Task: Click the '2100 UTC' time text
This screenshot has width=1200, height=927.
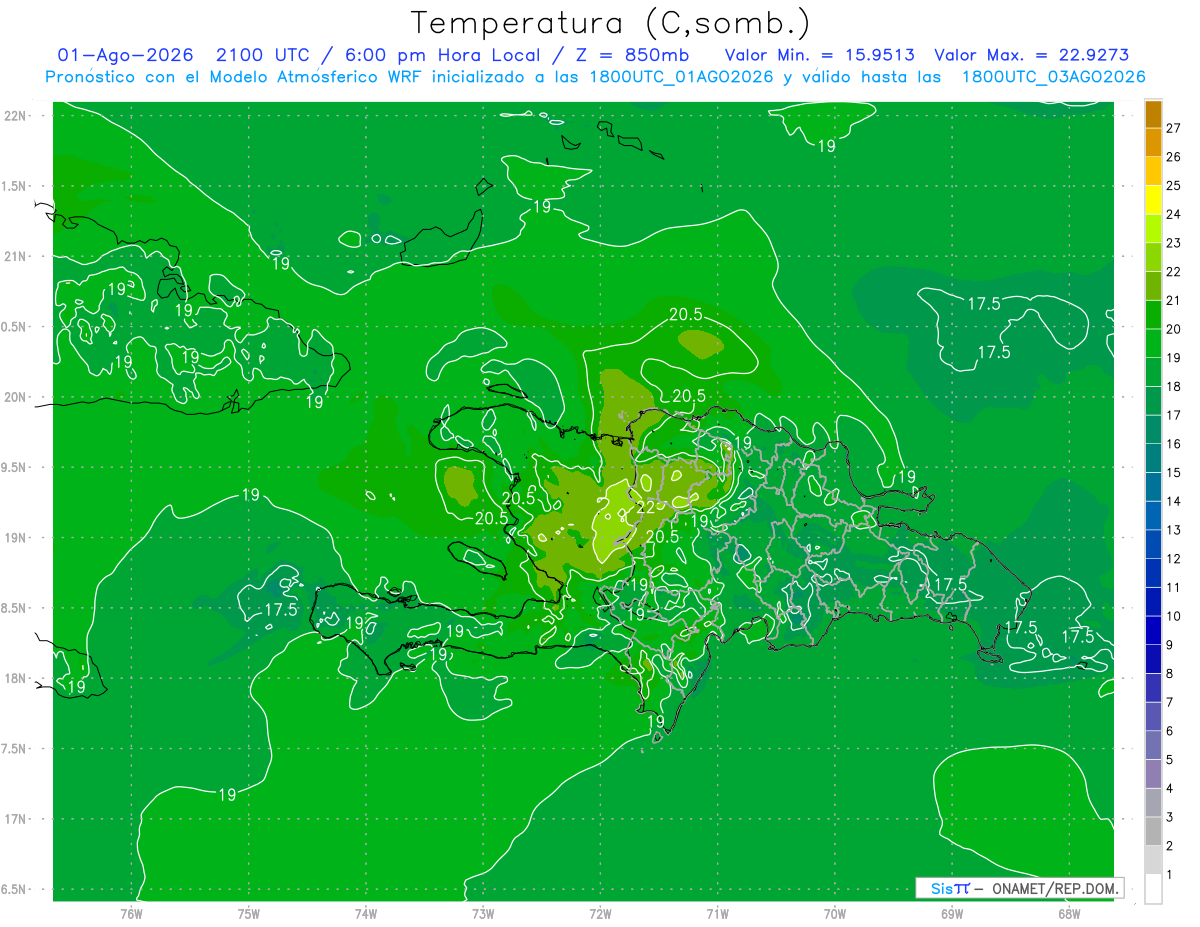Action: tap(262, 55)
